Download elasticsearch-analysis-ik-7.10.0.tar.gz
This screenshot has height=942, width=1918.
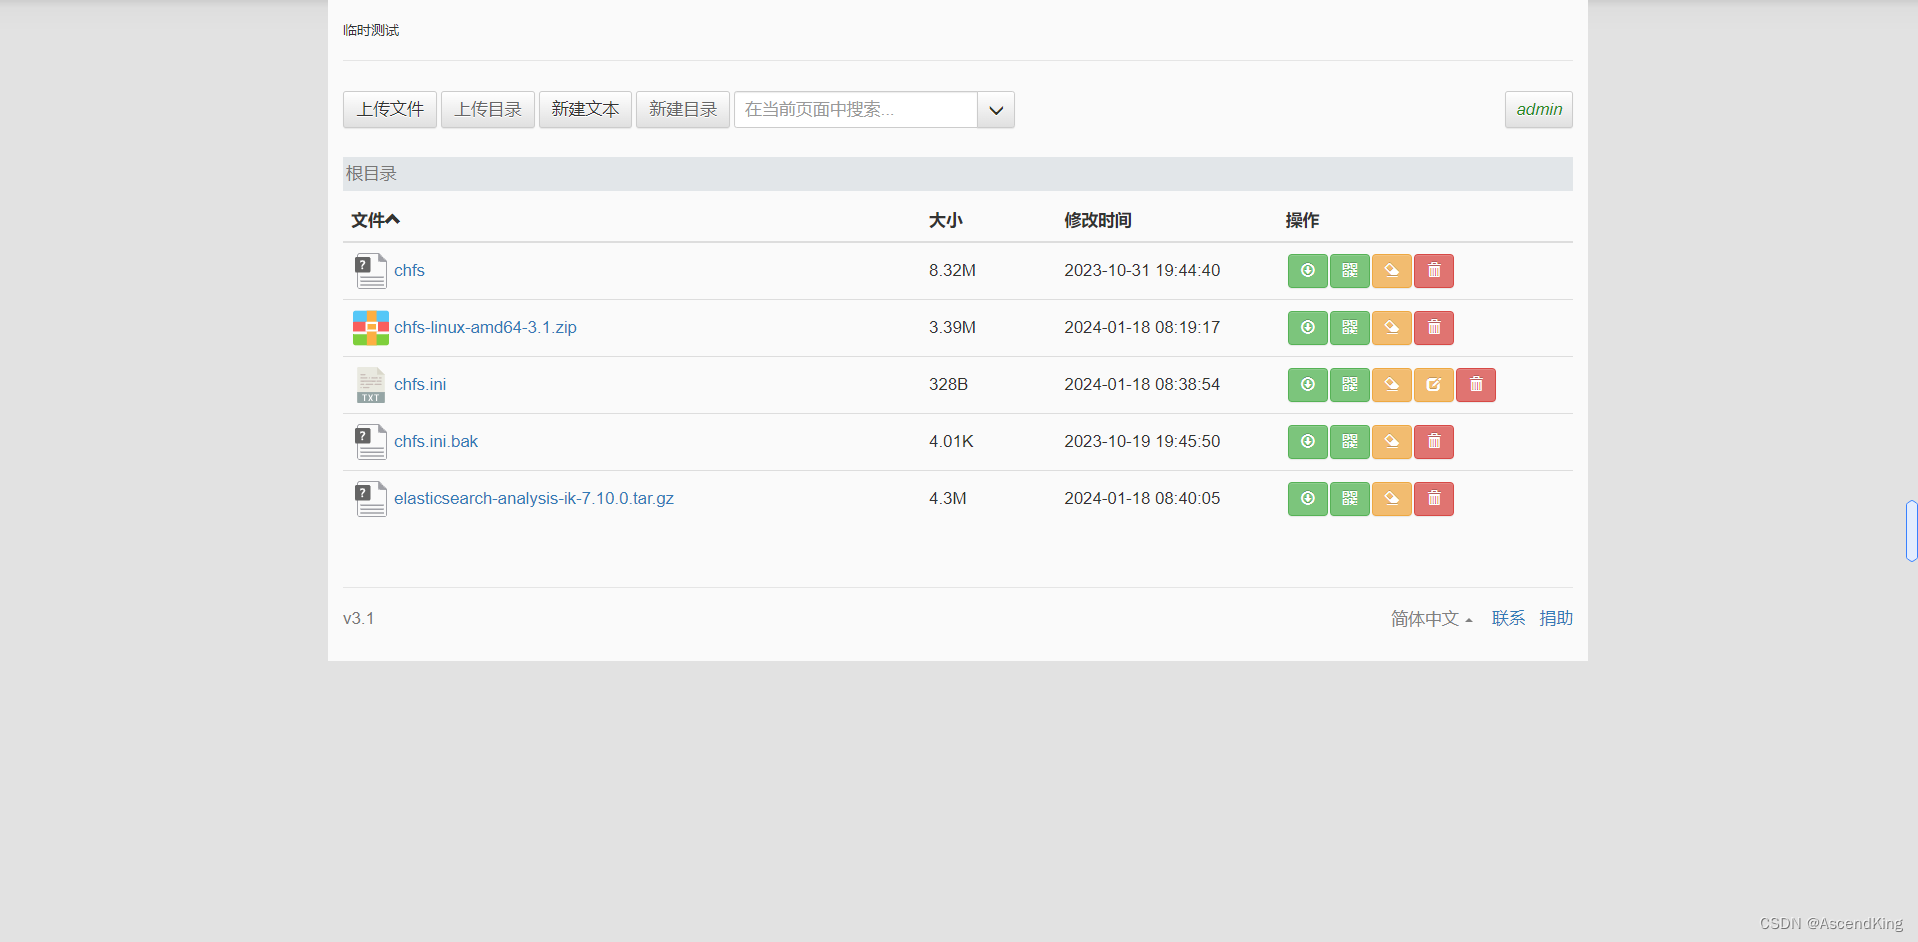tap(1307, 498)
